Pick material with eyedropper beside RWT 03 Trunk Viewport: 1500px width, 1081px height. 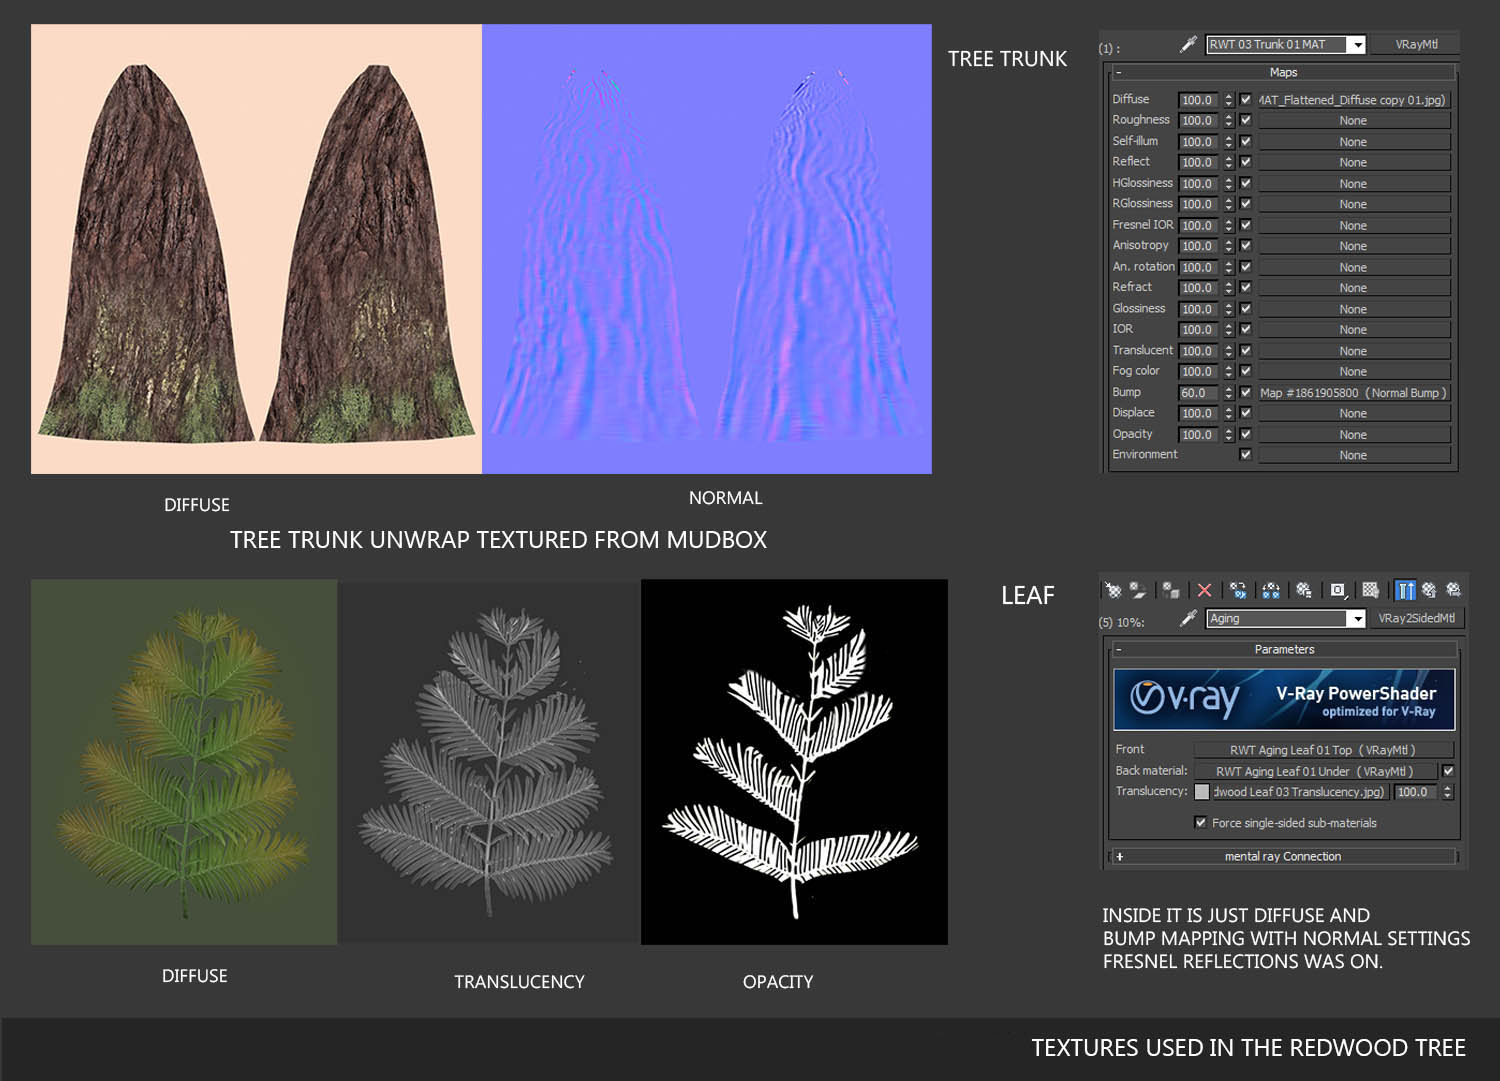pos(1188,44)
